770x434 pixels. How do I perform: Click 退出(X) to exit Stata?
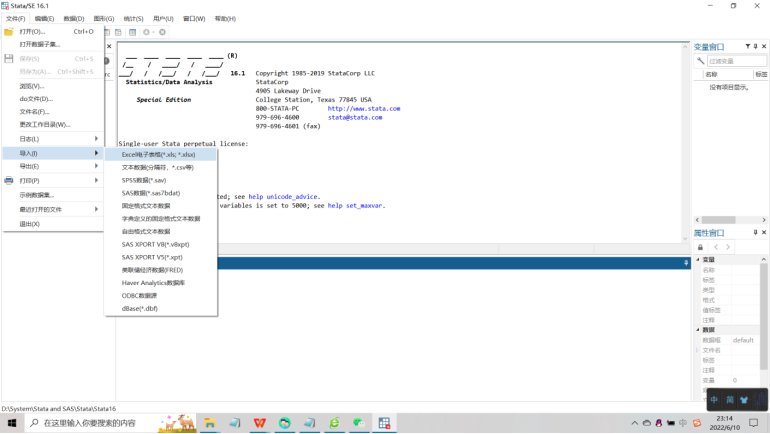[x=53, y=224]
